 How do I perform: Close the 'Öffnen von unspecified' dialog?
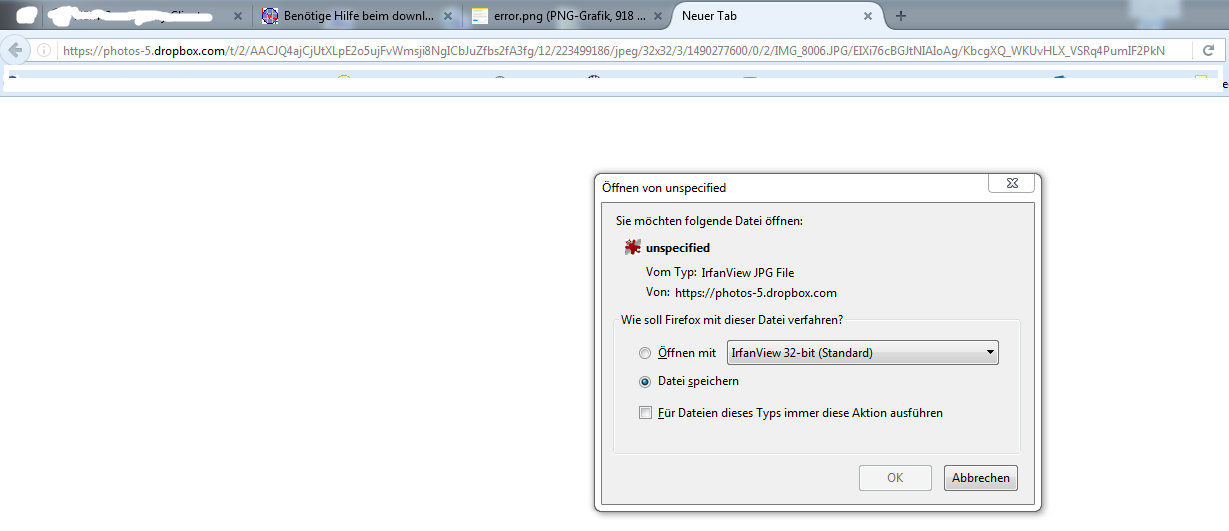point(1010,183)
